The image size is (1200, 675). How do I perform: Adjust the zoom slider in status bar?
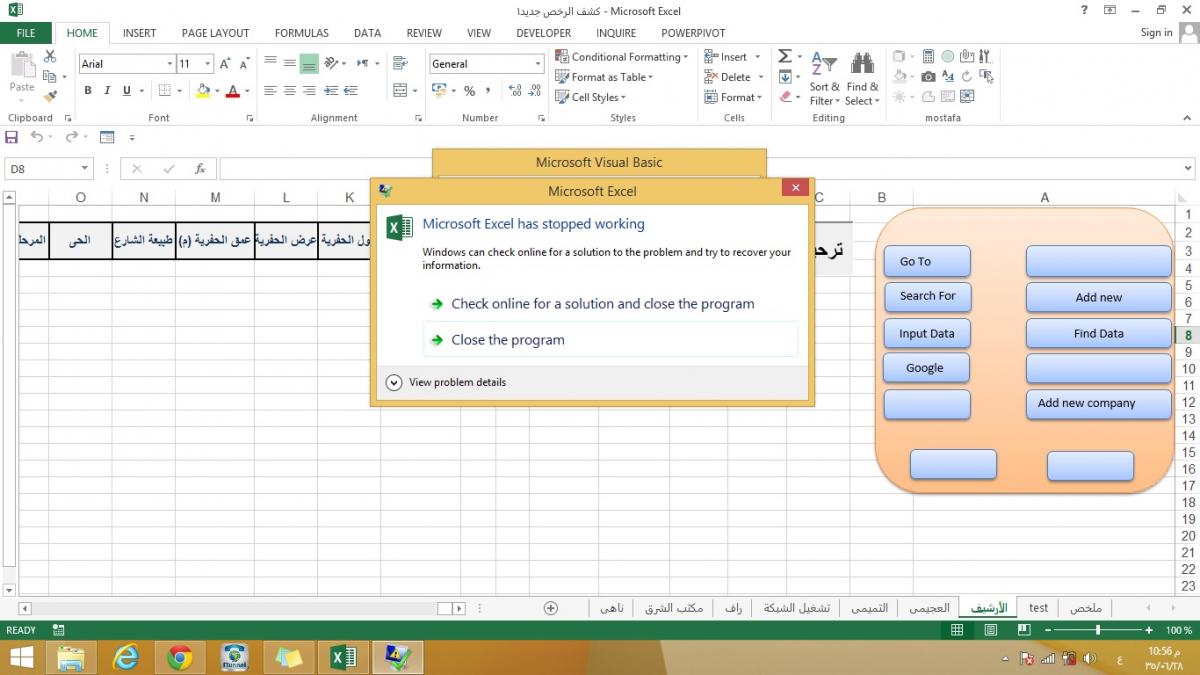pyautogui.click(x=1098, y=630)
